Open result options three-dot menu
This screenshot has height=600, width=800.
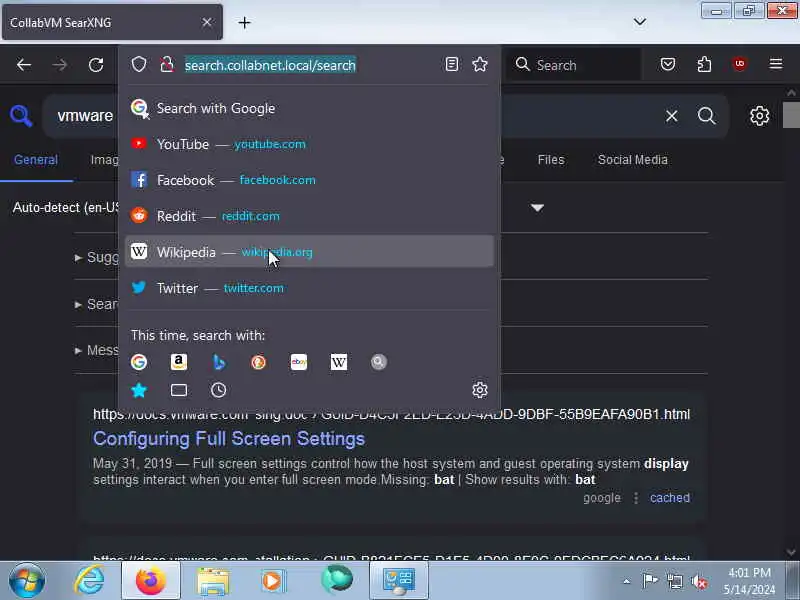pyautogui.click(x=636, y=498)
